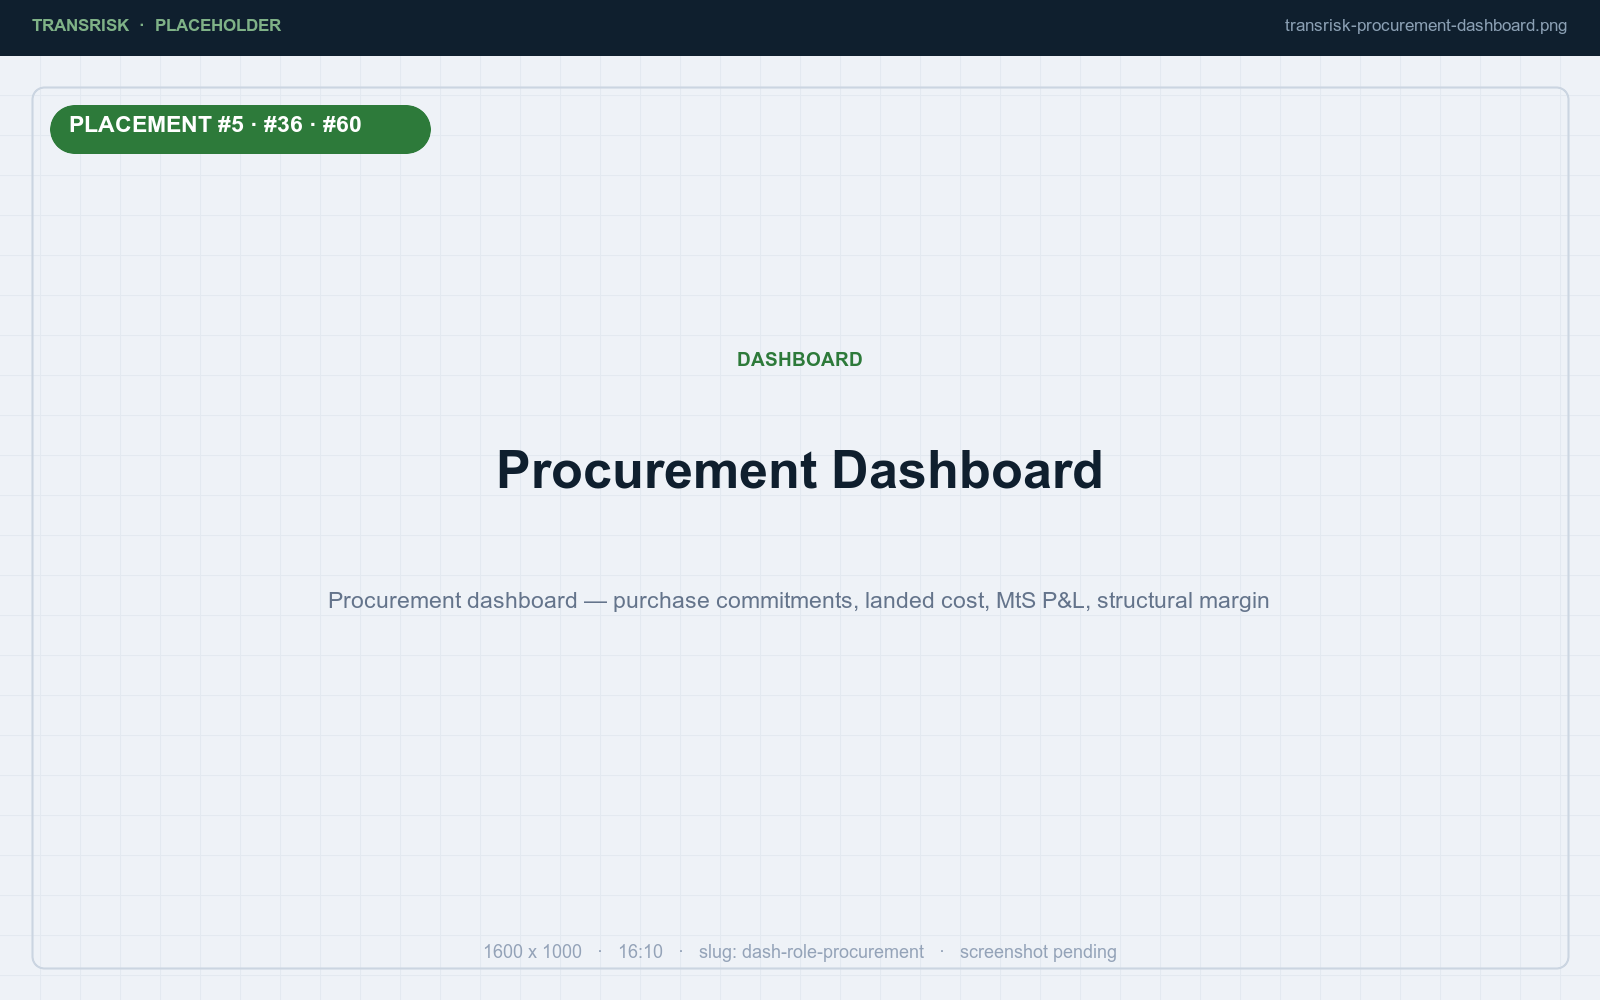Screen dimensions: 1600x1000
Task: Click the screenshot pending status text
Action: point(1038,952)
